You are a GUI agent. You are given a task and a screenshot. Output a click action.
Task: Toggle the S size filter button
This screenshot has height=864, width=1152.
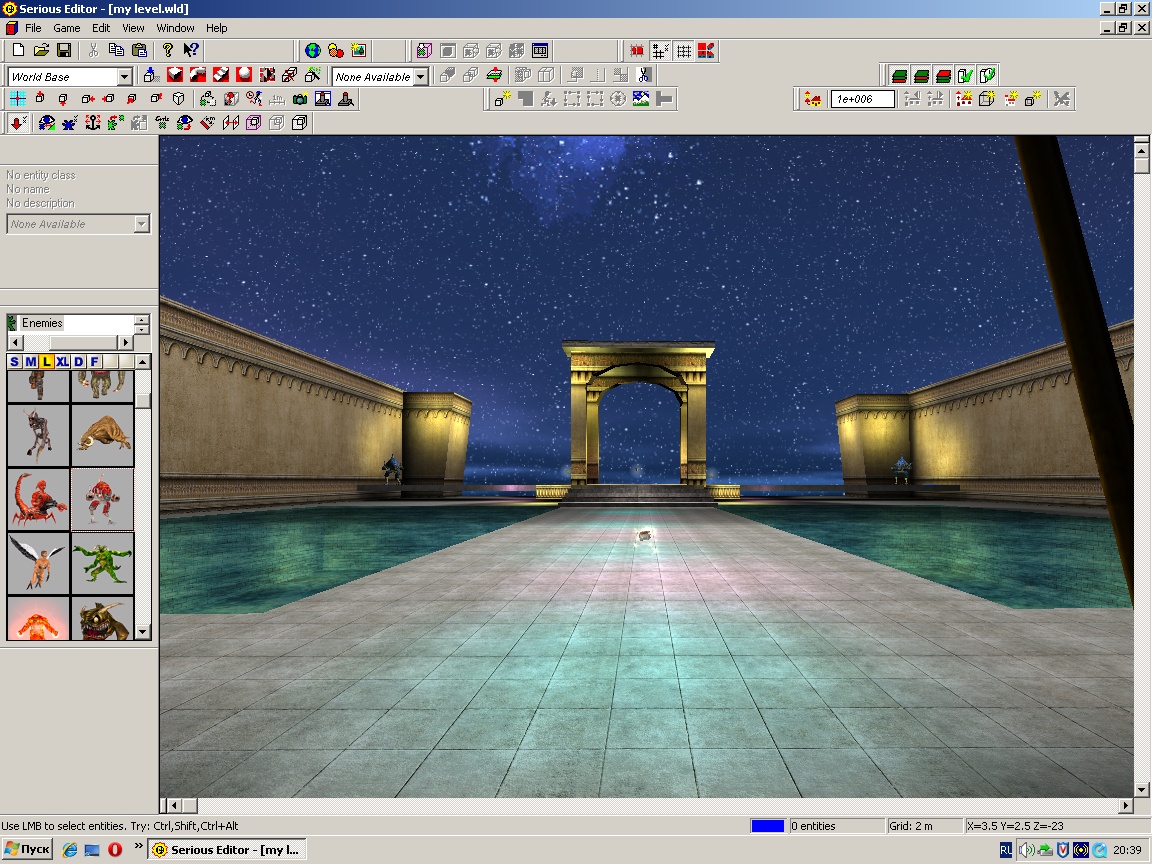(15, 361)
